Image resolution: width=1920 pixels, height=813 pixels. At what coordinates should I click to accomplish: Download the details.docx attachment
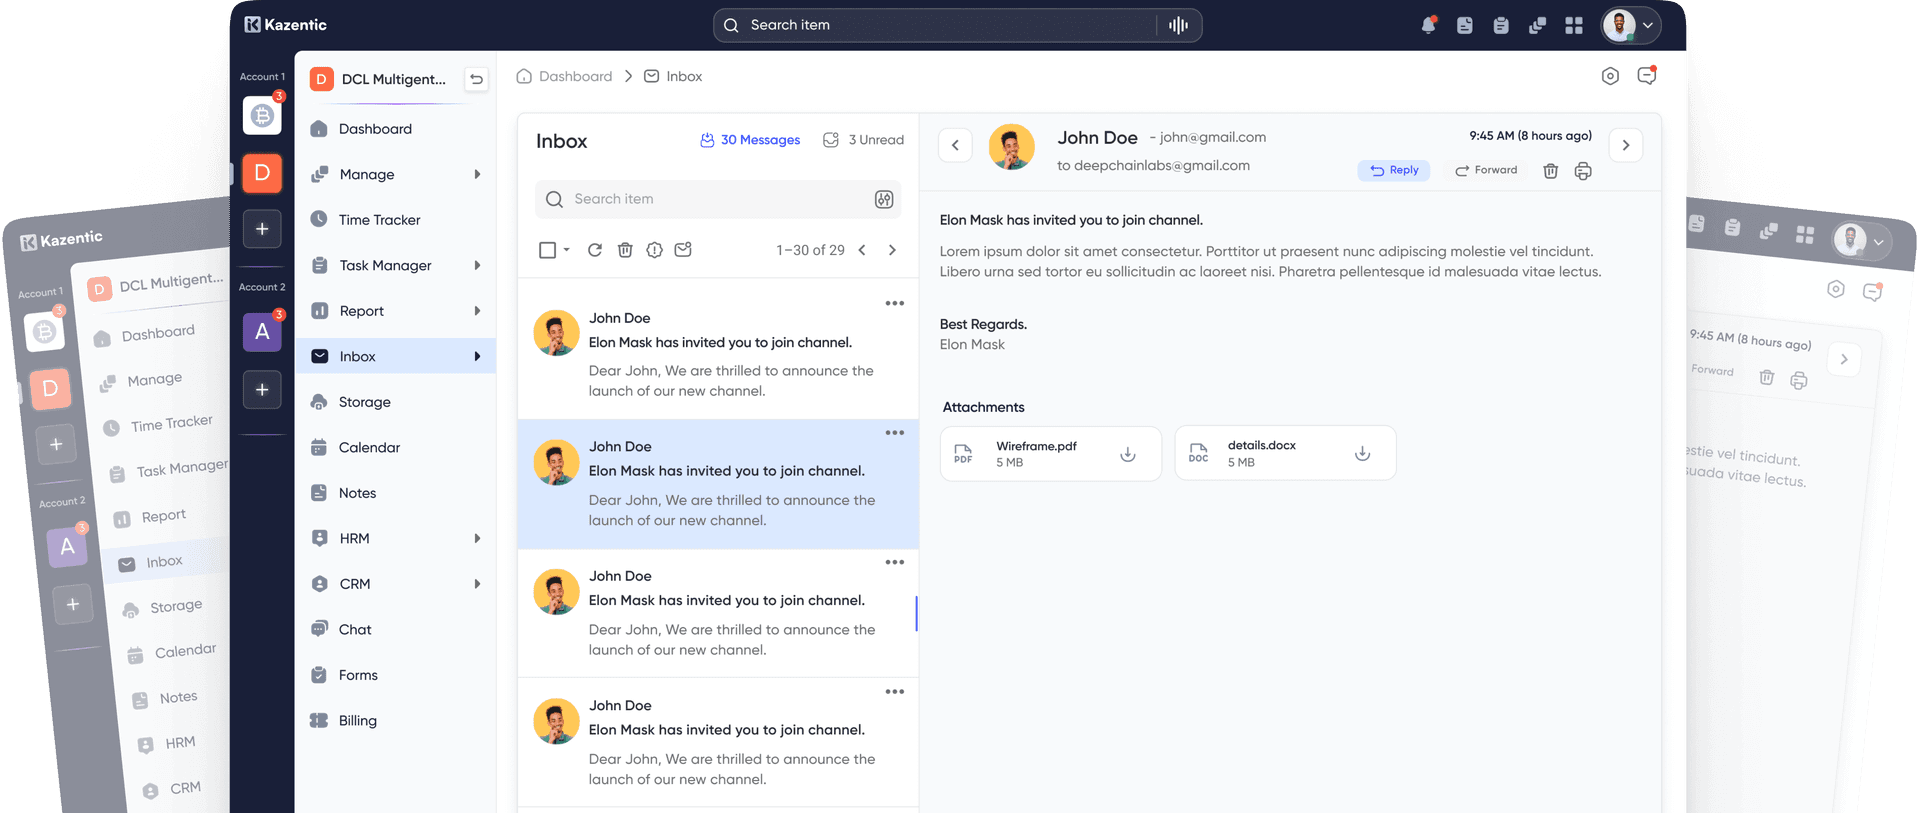coord(1362,454)
